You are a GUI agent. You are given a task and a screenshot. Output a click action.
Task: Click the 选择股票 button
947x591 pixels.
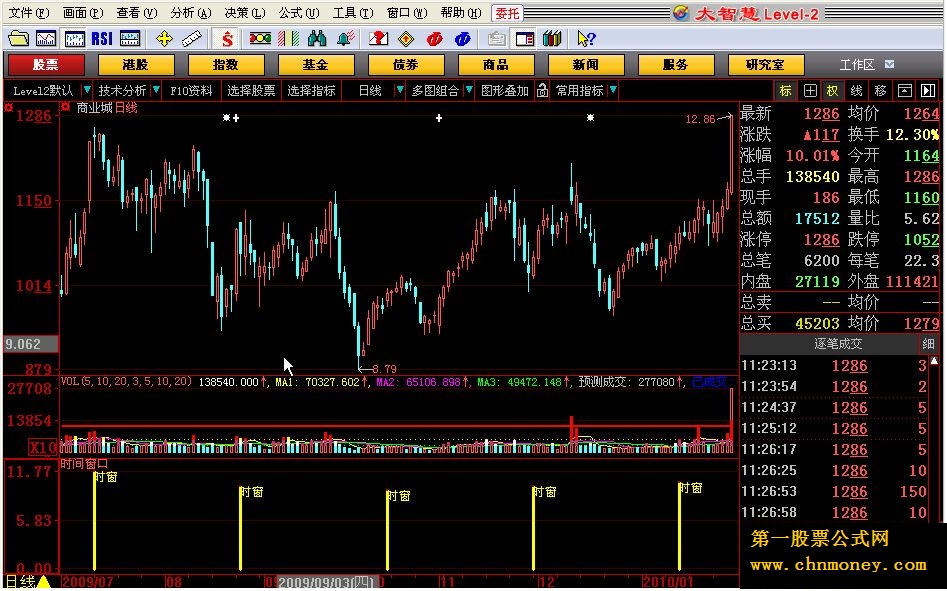(251, 91)
